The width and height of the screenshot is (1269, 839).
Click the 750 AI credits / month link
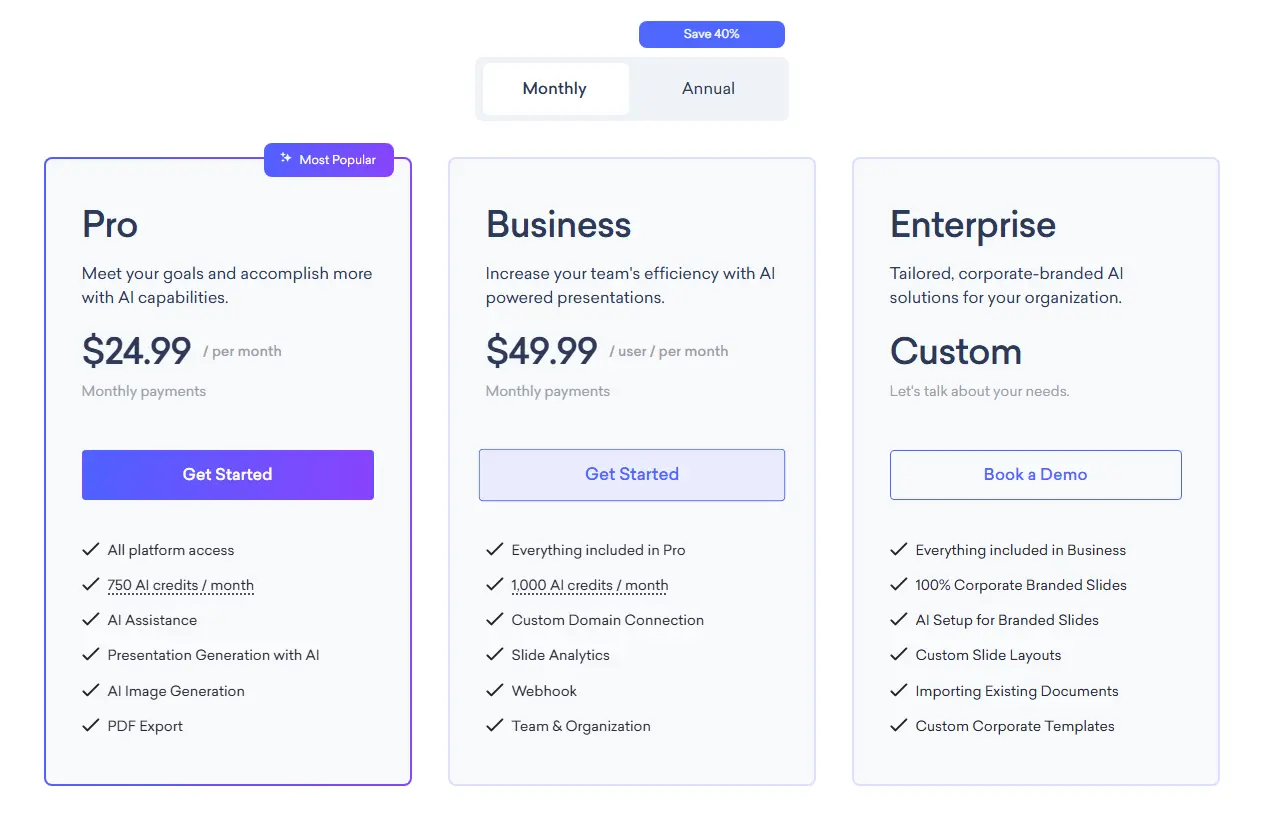click(181, 585)
